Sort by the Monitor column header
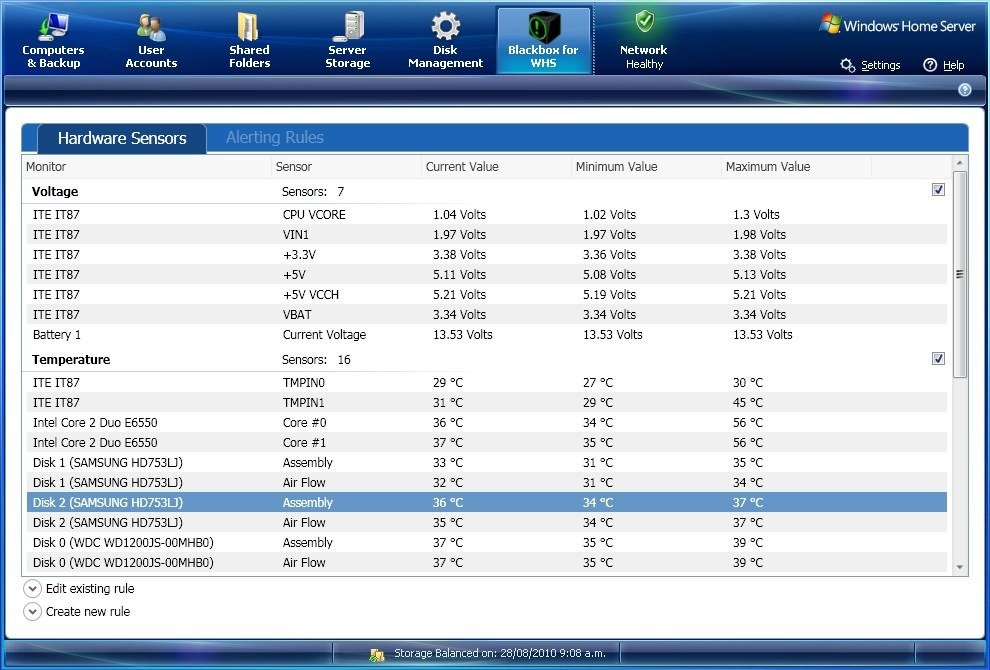This screenshot has height=670, width=990. point(146,167)
